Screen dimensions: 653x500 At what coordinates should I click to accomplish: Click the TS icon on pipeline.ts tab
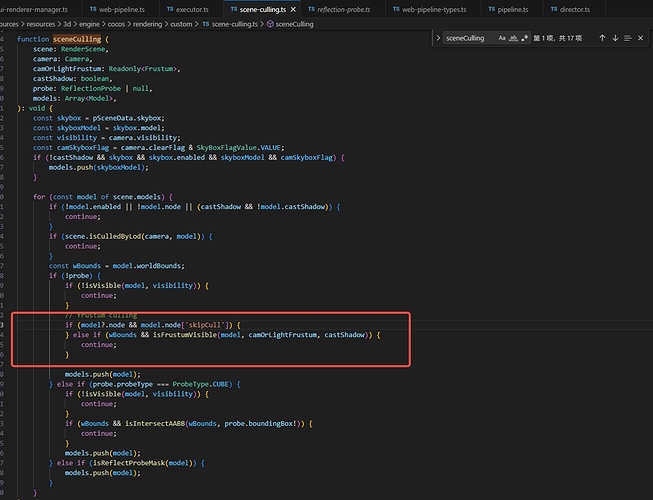click(492, 9)
